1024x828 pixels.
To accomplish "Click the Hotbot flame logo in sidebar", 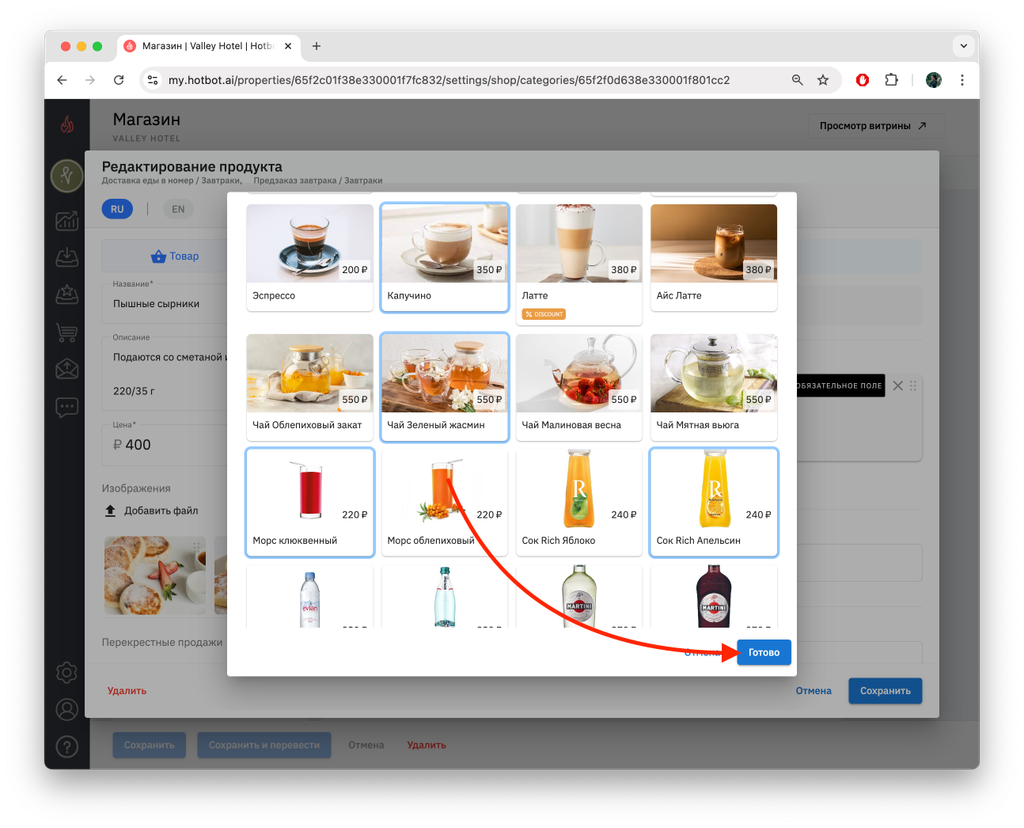I will (67, 124).
